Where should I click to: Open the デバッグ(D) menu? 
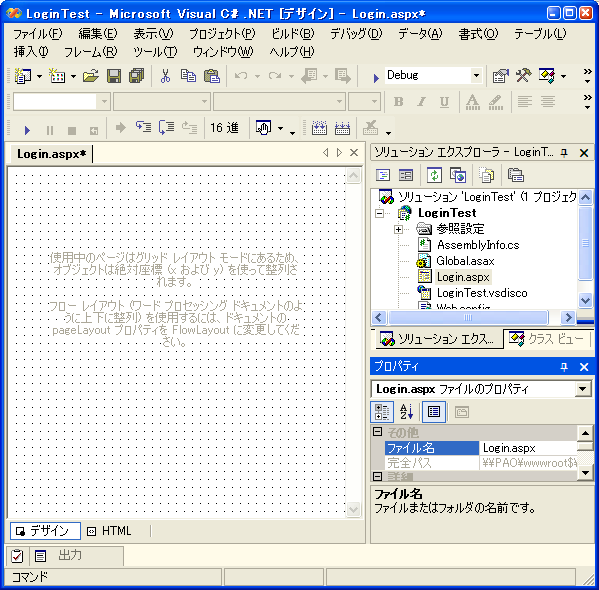click(x=356, y=34)
